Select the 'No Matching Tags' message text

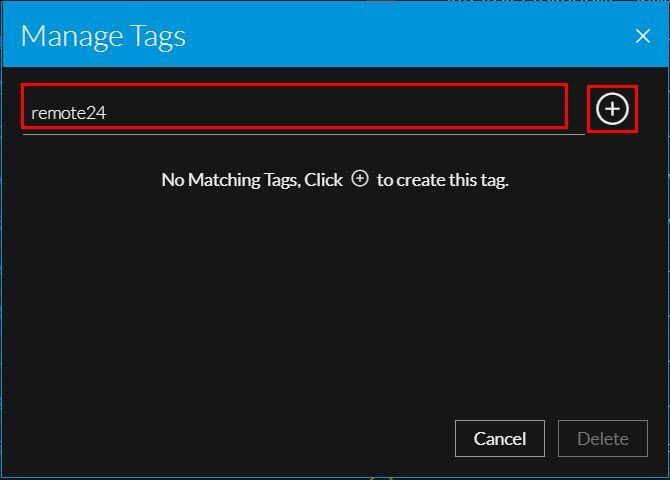(x=232, y=180)
